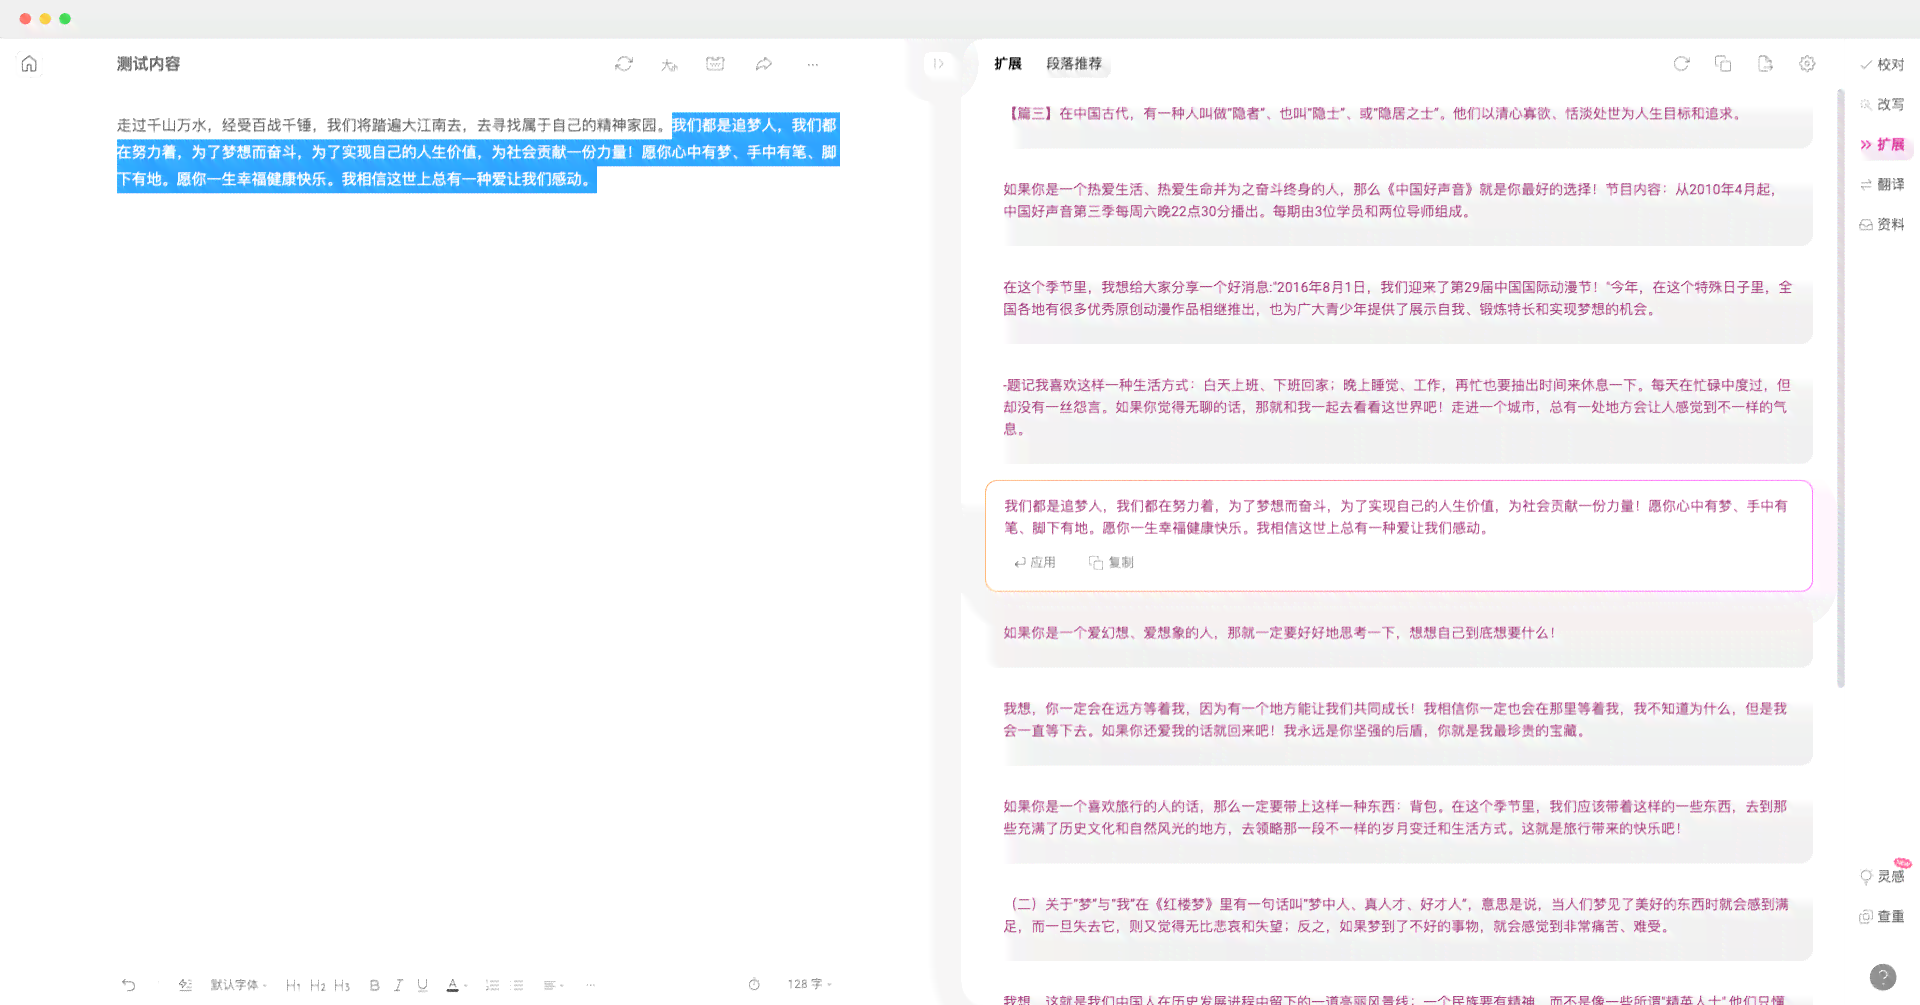Apply Heading 3 style
The width and height of the screenshot is (1920, 1005).
[342, 985]
